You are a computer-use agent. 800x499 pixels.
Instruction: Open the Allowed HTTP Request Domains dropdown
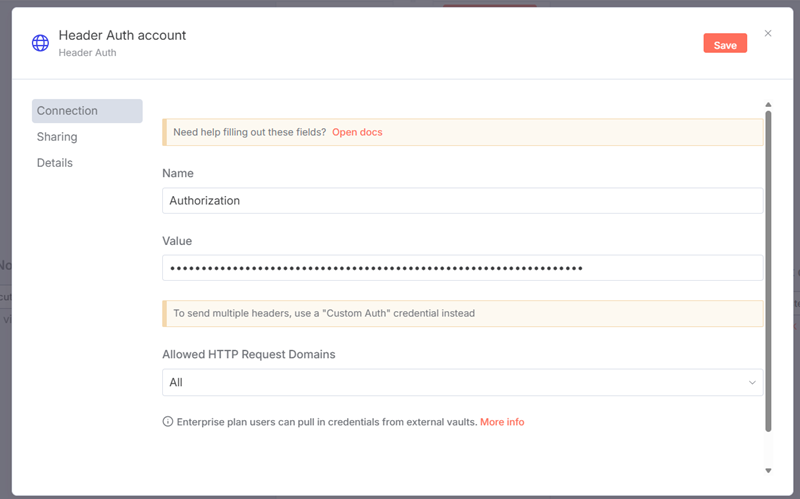tap(462, 383)
